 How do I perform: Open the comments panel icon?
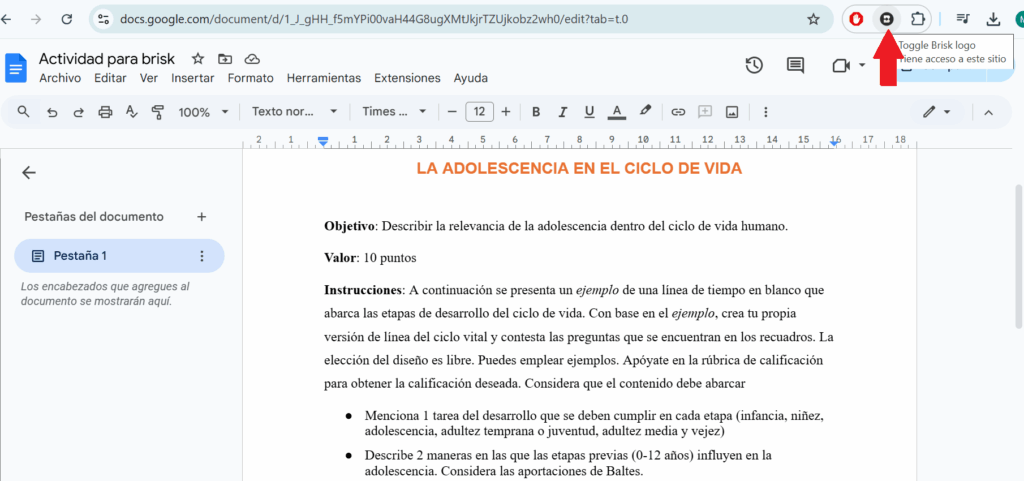[795, 65]
